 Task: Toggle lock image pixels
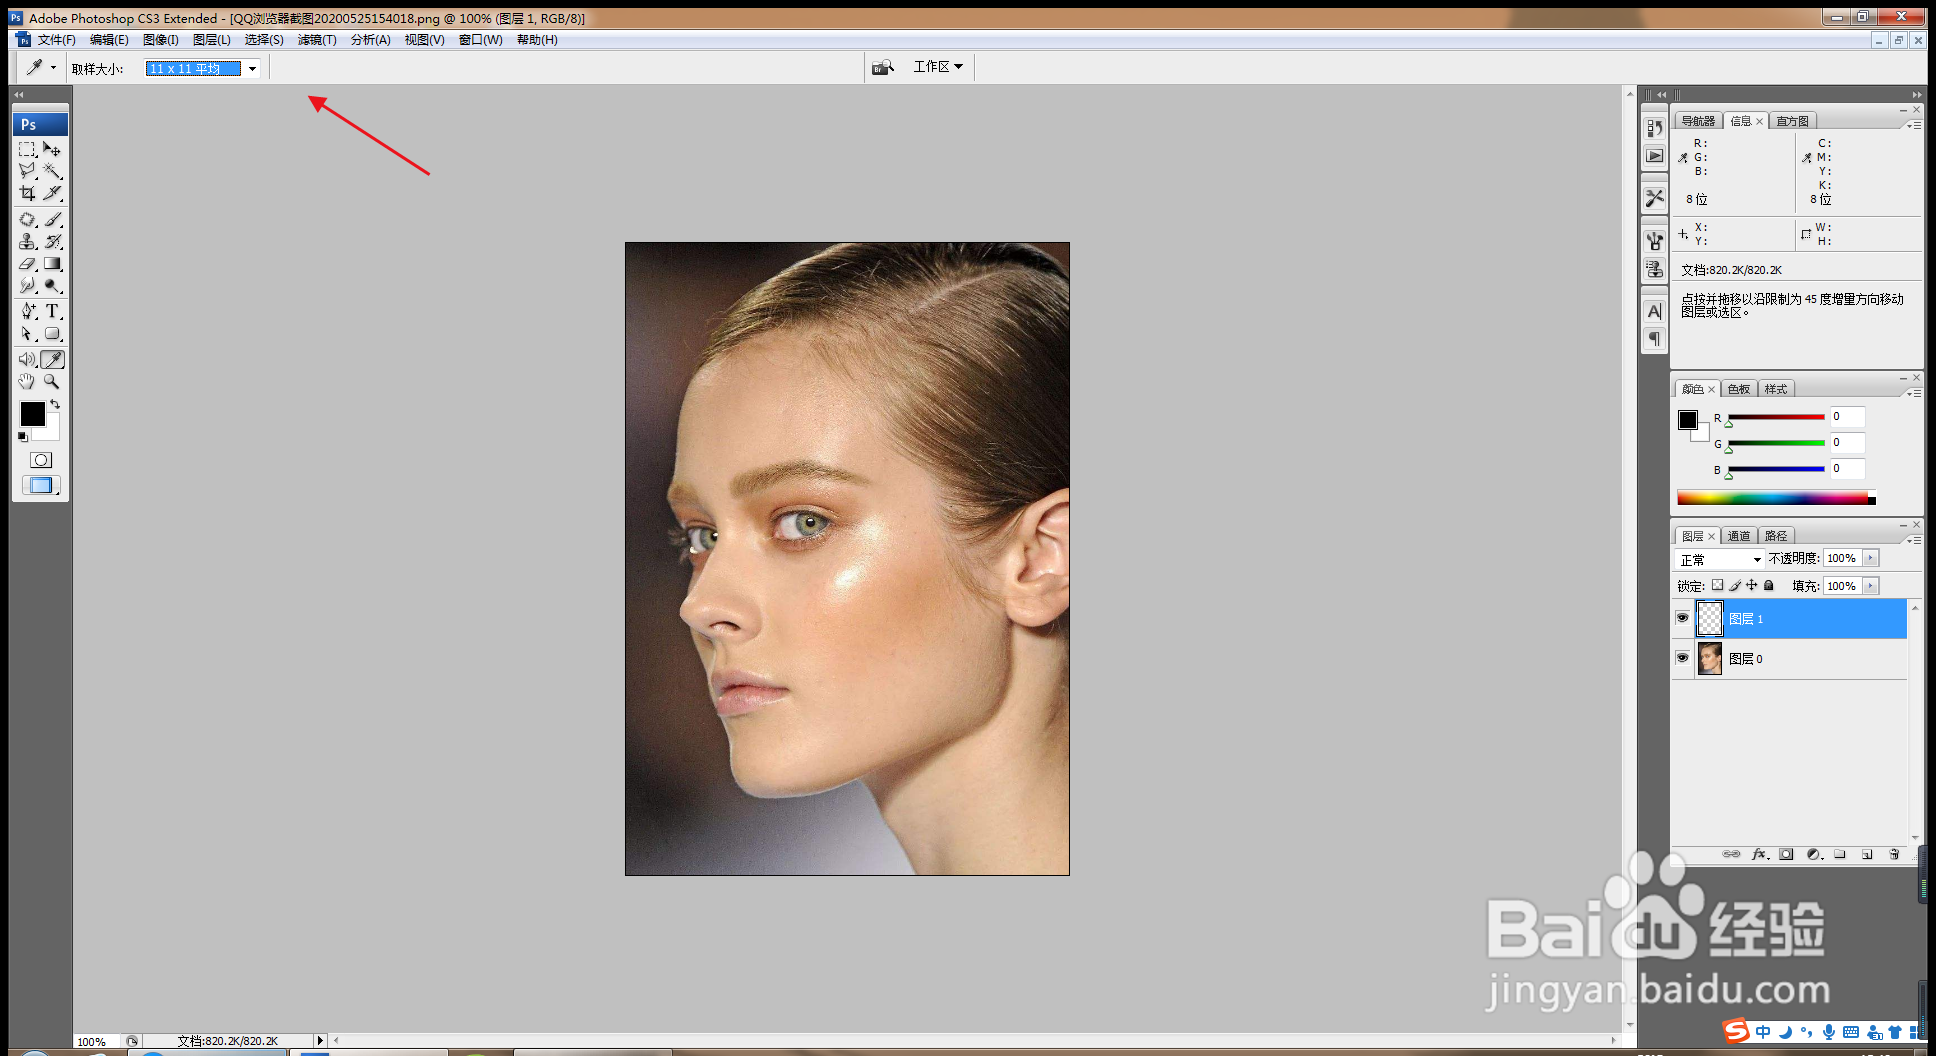(1735, 585)
